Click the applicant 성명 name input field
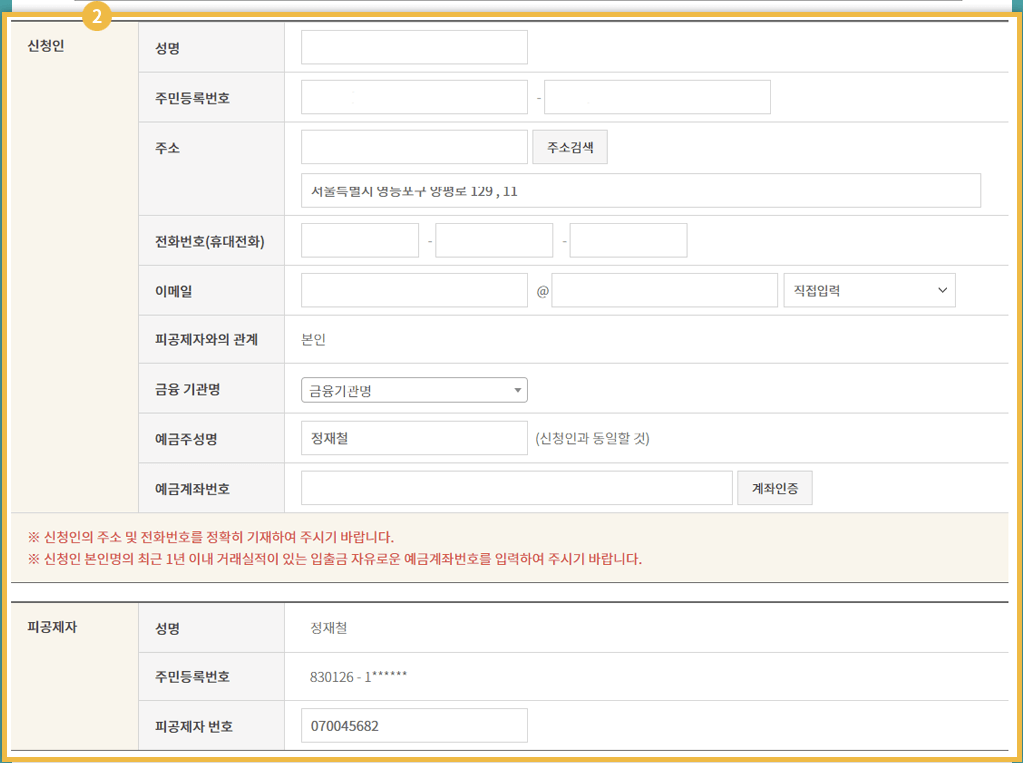Image resolution: width=1023 pixels, height=763 pixels. tap(414, 47)
